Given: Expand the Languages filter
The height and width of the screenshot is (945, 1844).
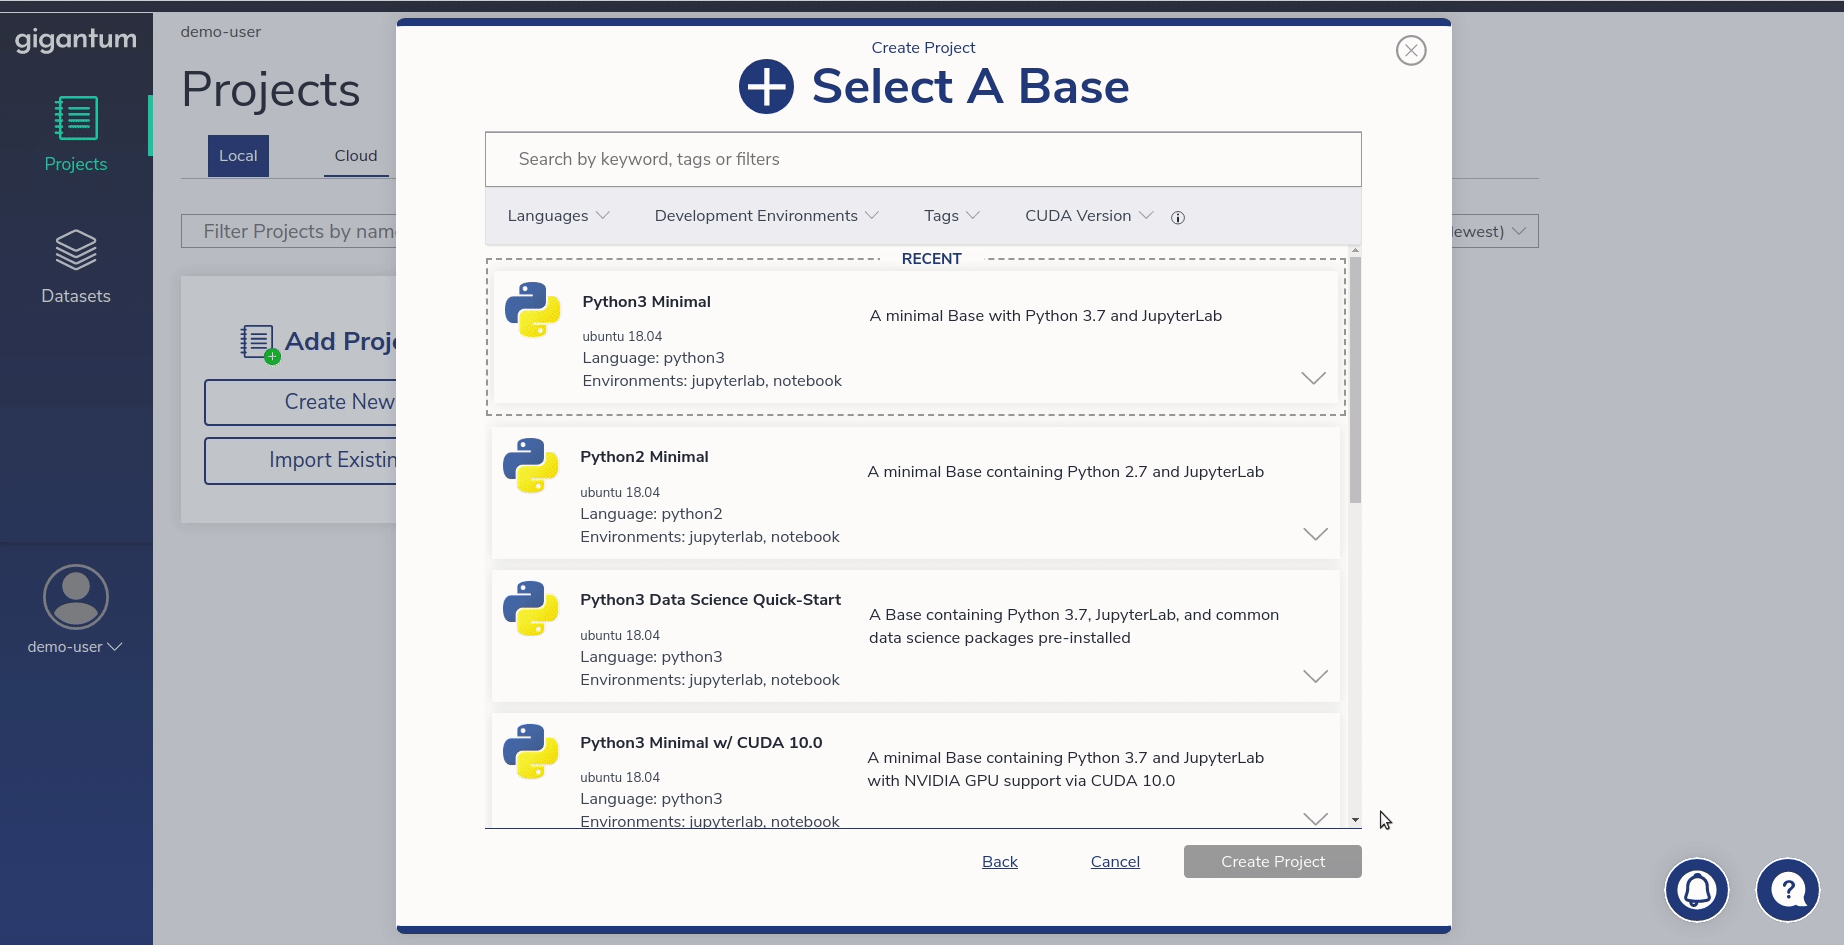Looking at the screenshot, I should [558, 216].
